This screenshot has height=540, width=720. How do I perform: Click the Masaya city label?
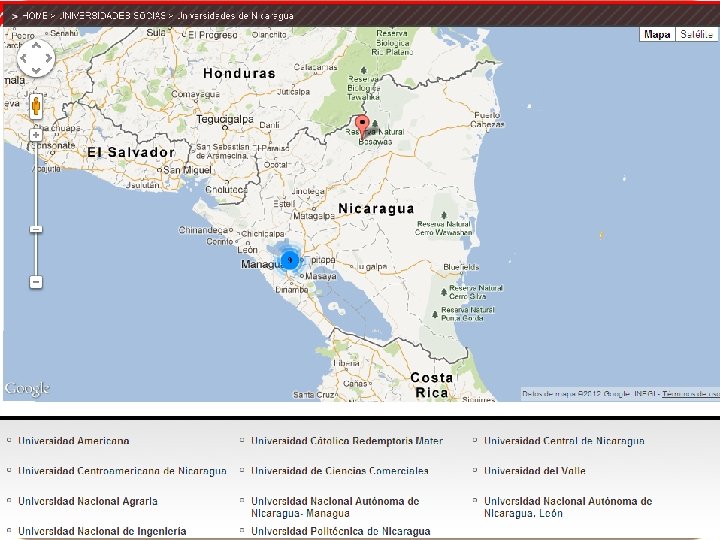(x=321, y=276)
